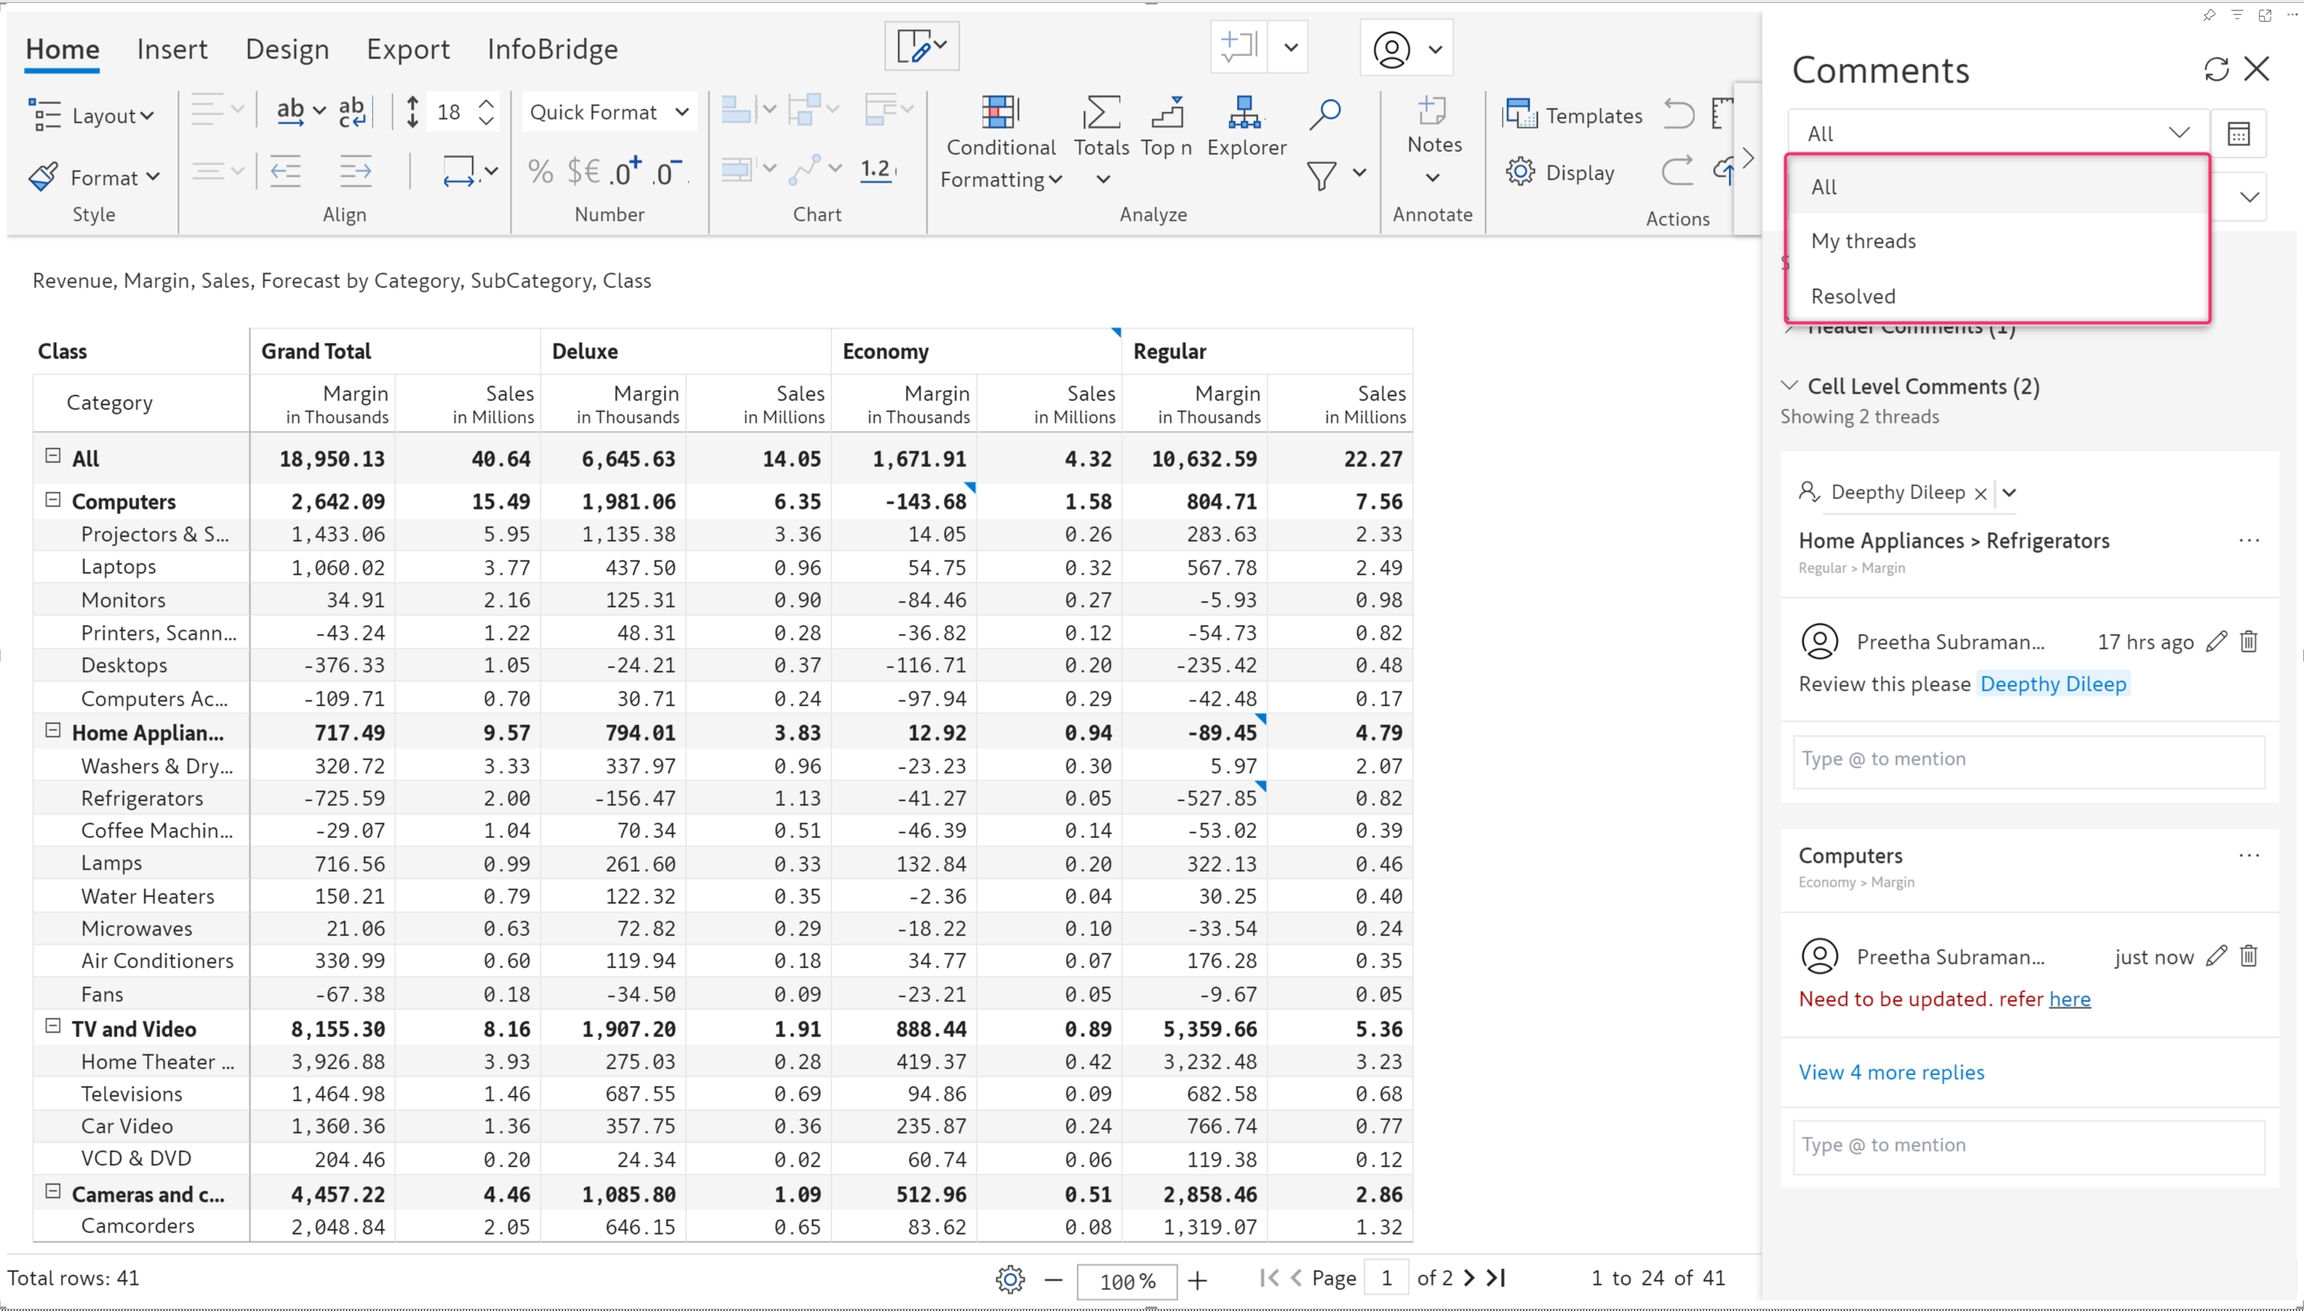Click reply field under Computers thread

click(x=2027, y=1145)
